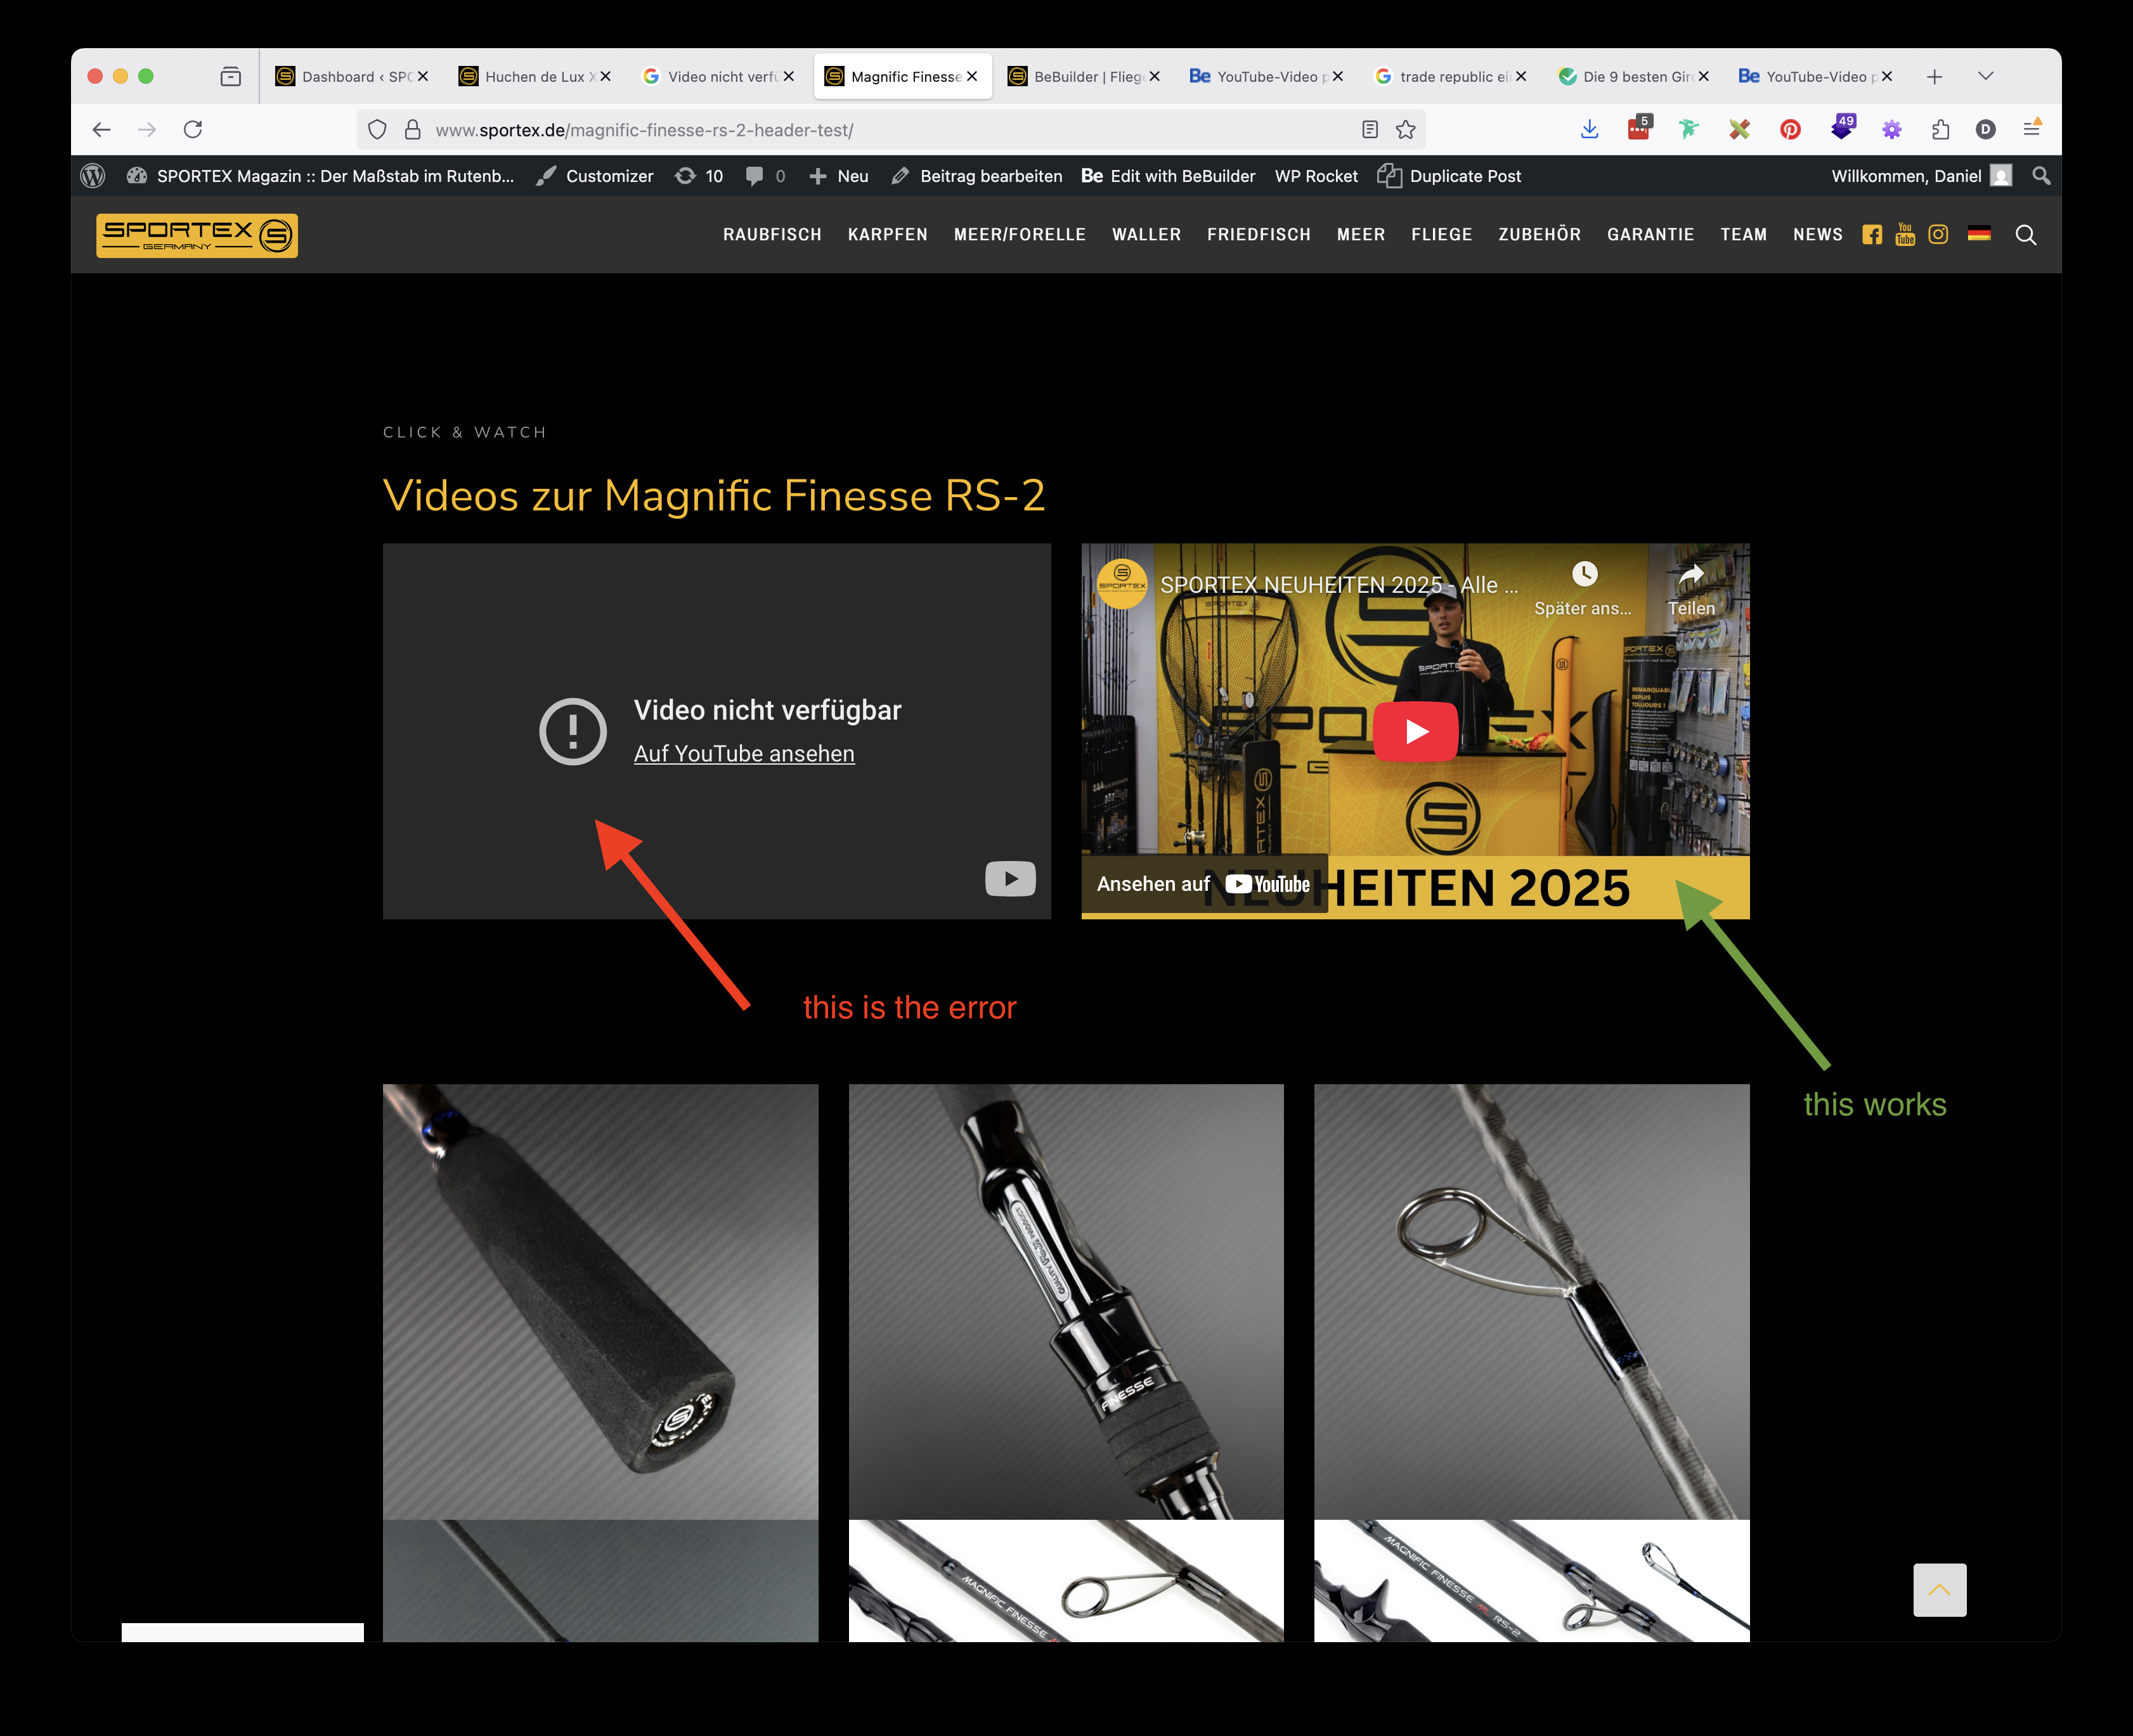Open Firefox application hamburger menu

[x=2032, y=129]
